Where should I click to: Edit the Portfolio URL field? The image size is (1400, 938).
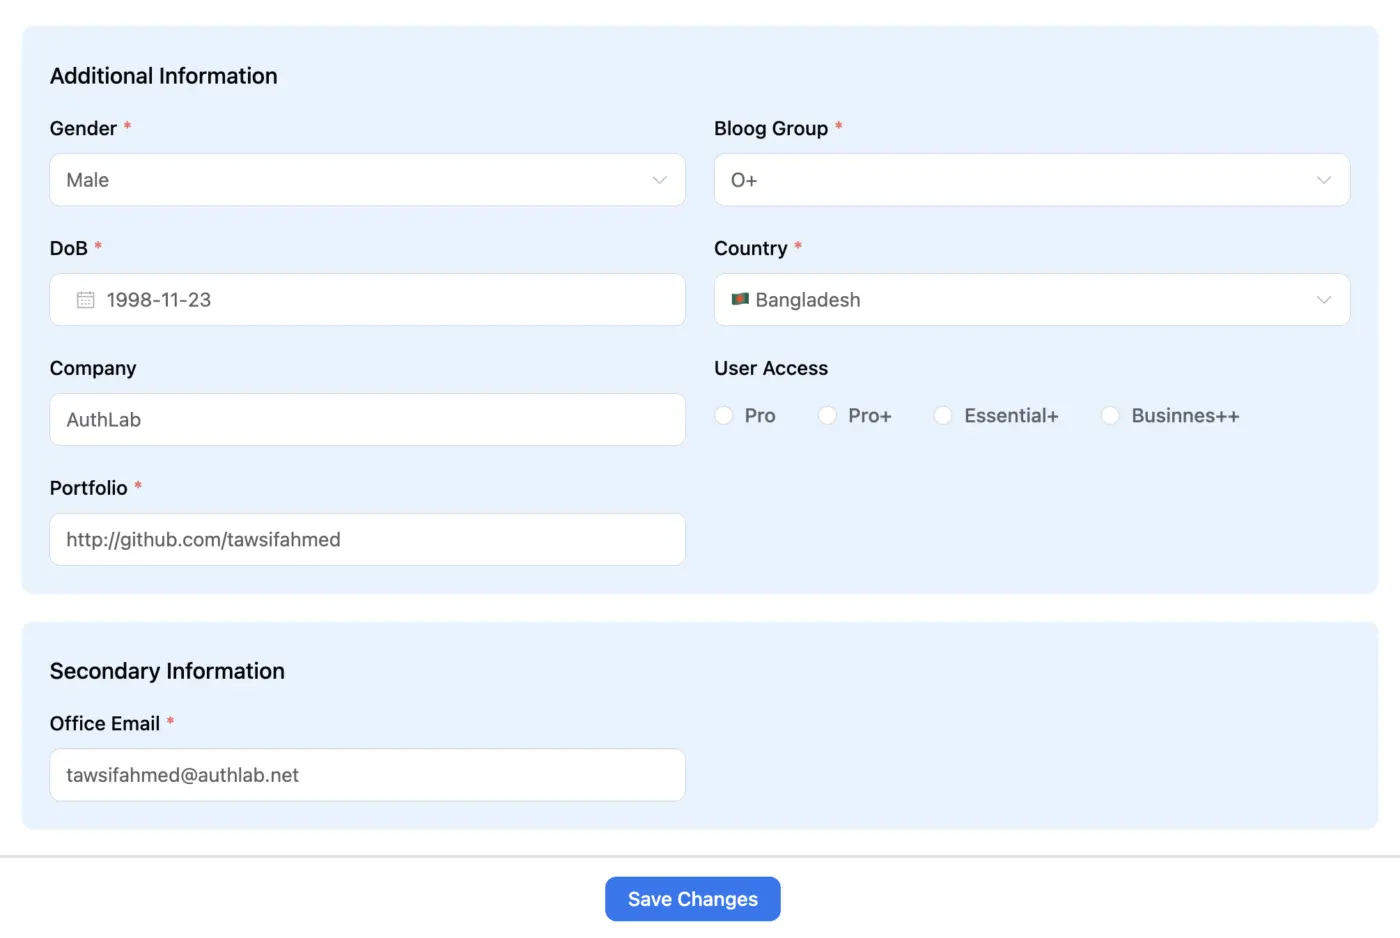tap(367, 540)
